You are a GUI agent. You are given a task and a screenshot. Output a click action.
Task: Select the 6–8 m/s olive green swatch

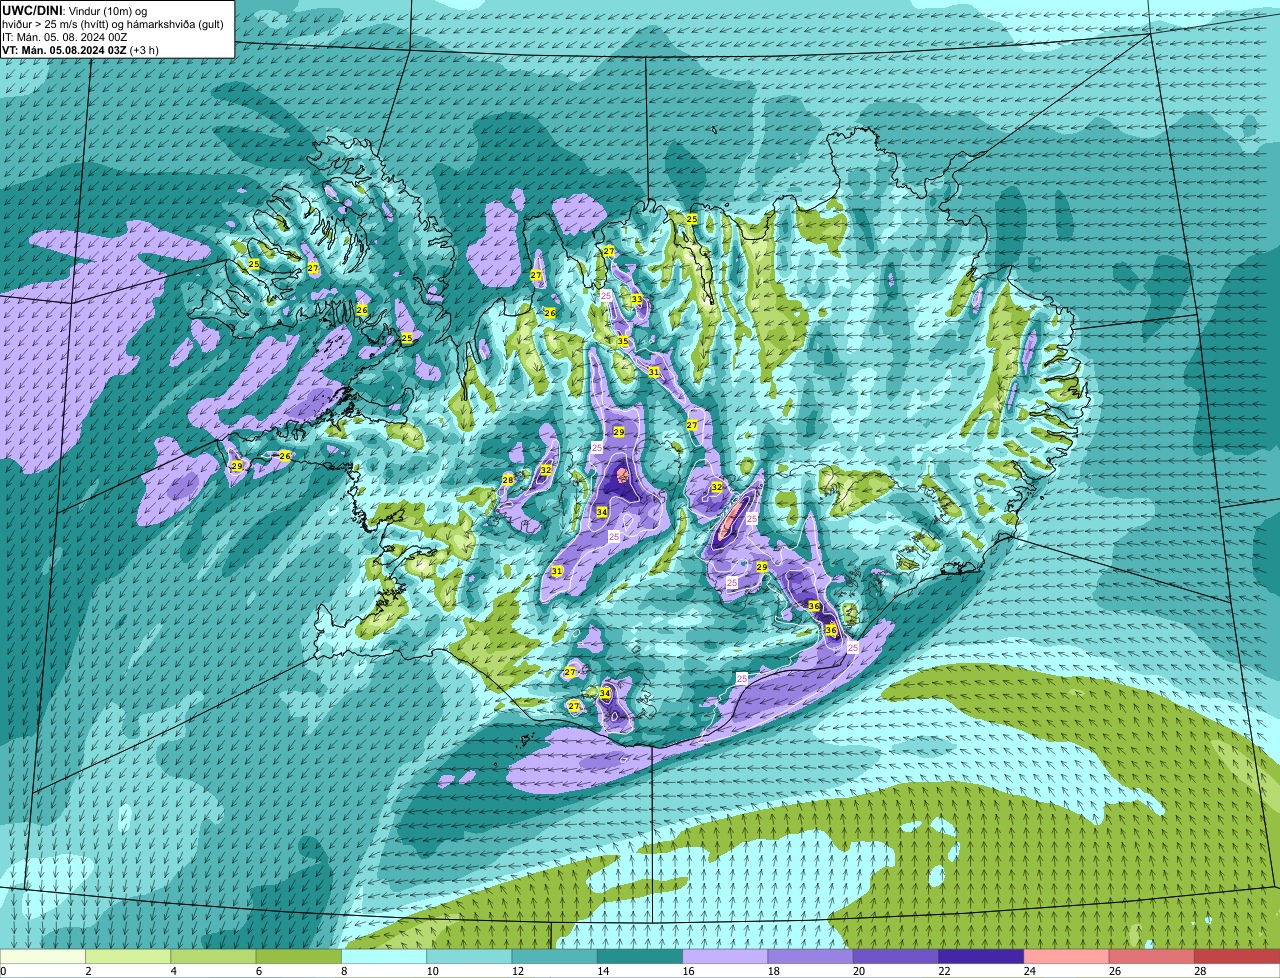coord(299,957)
